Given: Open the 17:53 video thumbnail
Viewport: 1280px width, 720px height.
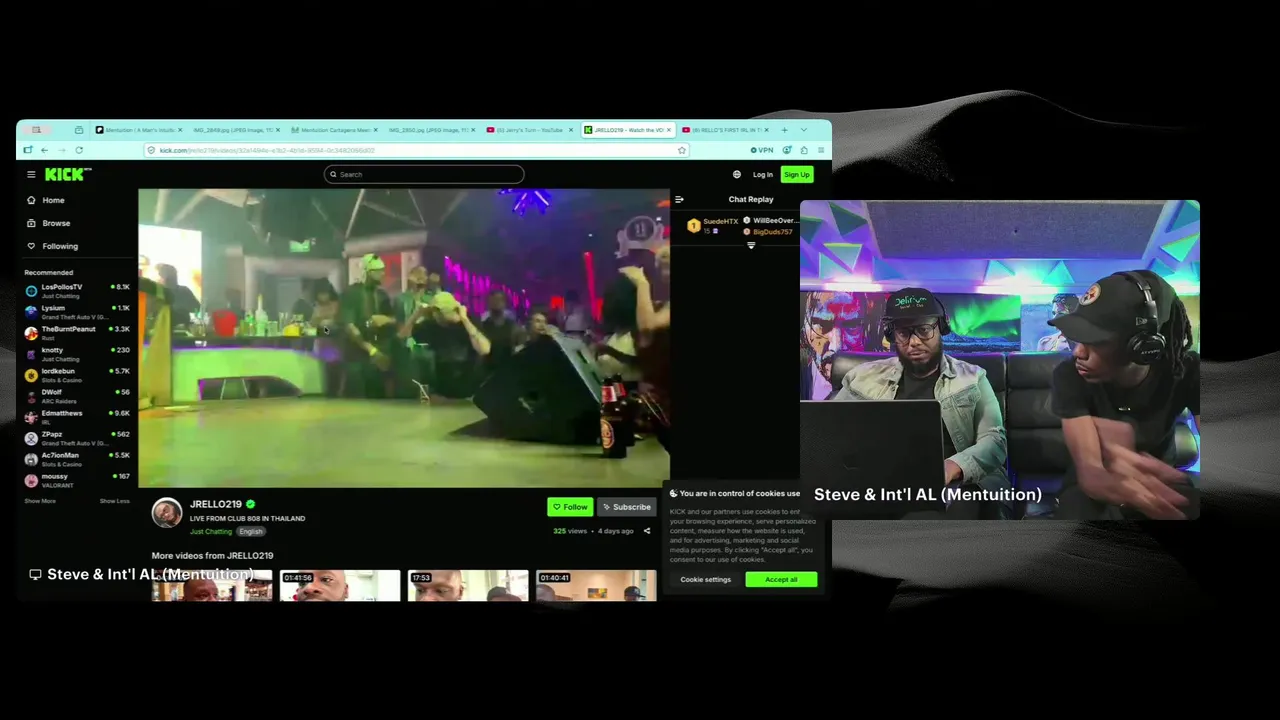Looking at the screenshot, I should (x=468, y=585).
